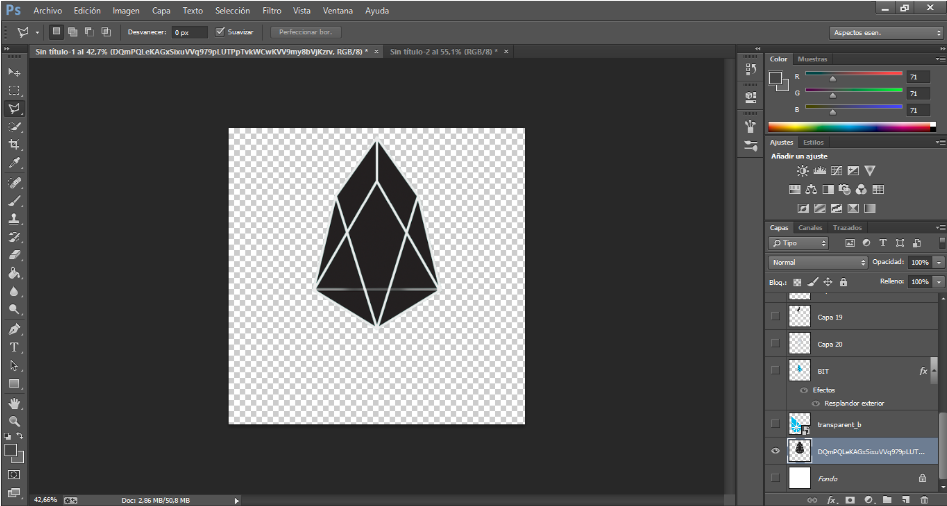Viewport: 947px width, 506px height.
Task: Open the Archivo menu
Action: (48, 11)
